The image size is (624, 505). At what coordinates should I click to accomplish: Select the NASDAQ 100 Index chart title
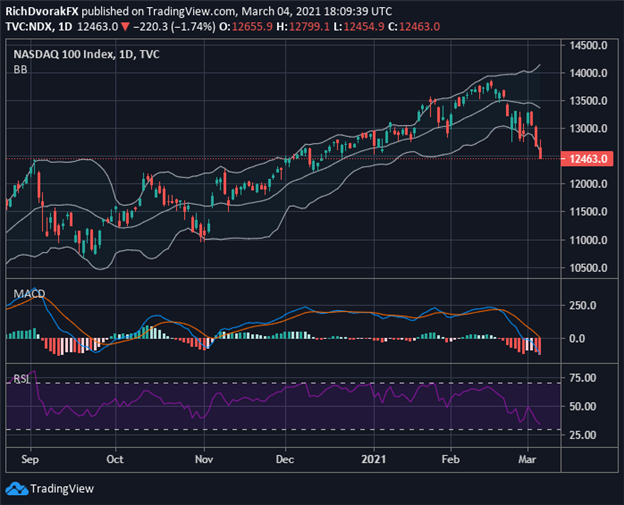tap(86, 54)
